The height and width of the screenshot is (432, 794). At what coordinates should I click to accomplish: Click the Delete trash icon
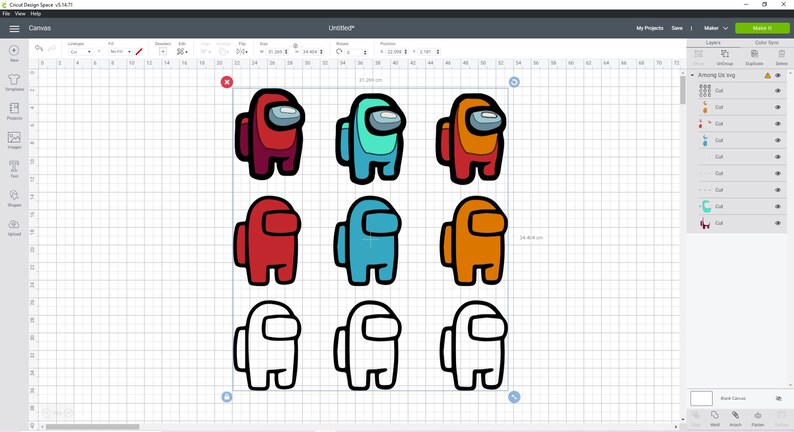(781, 54)
